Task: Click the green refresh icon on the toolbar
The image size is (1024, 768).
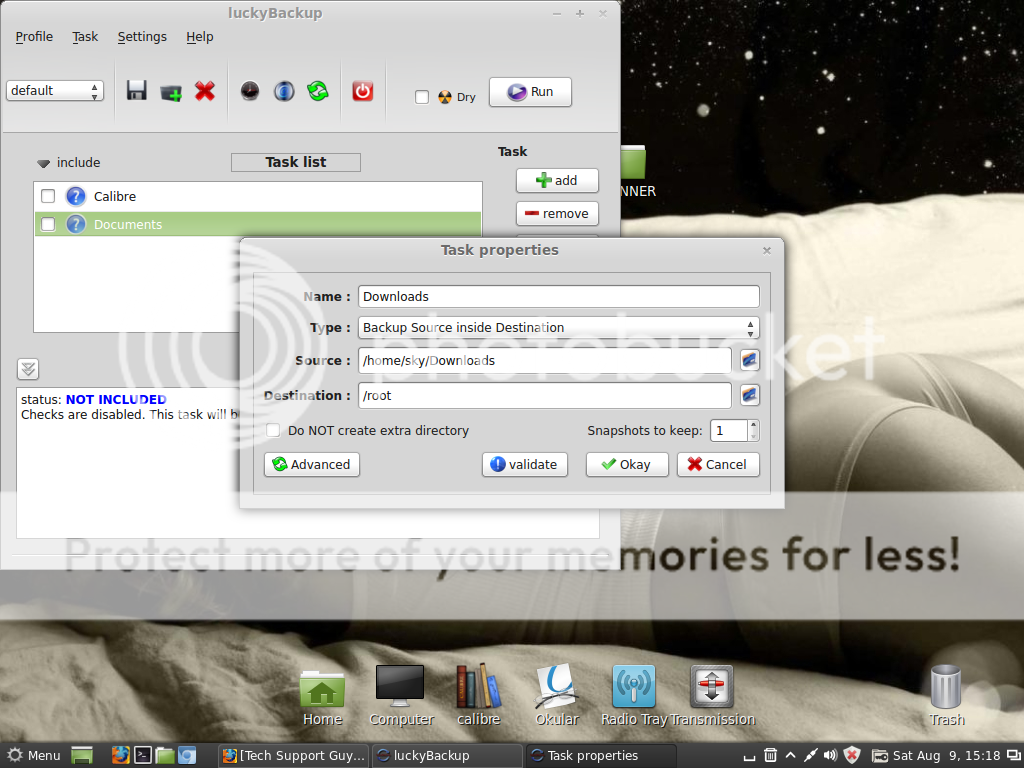Action: [x=318, y=90]
